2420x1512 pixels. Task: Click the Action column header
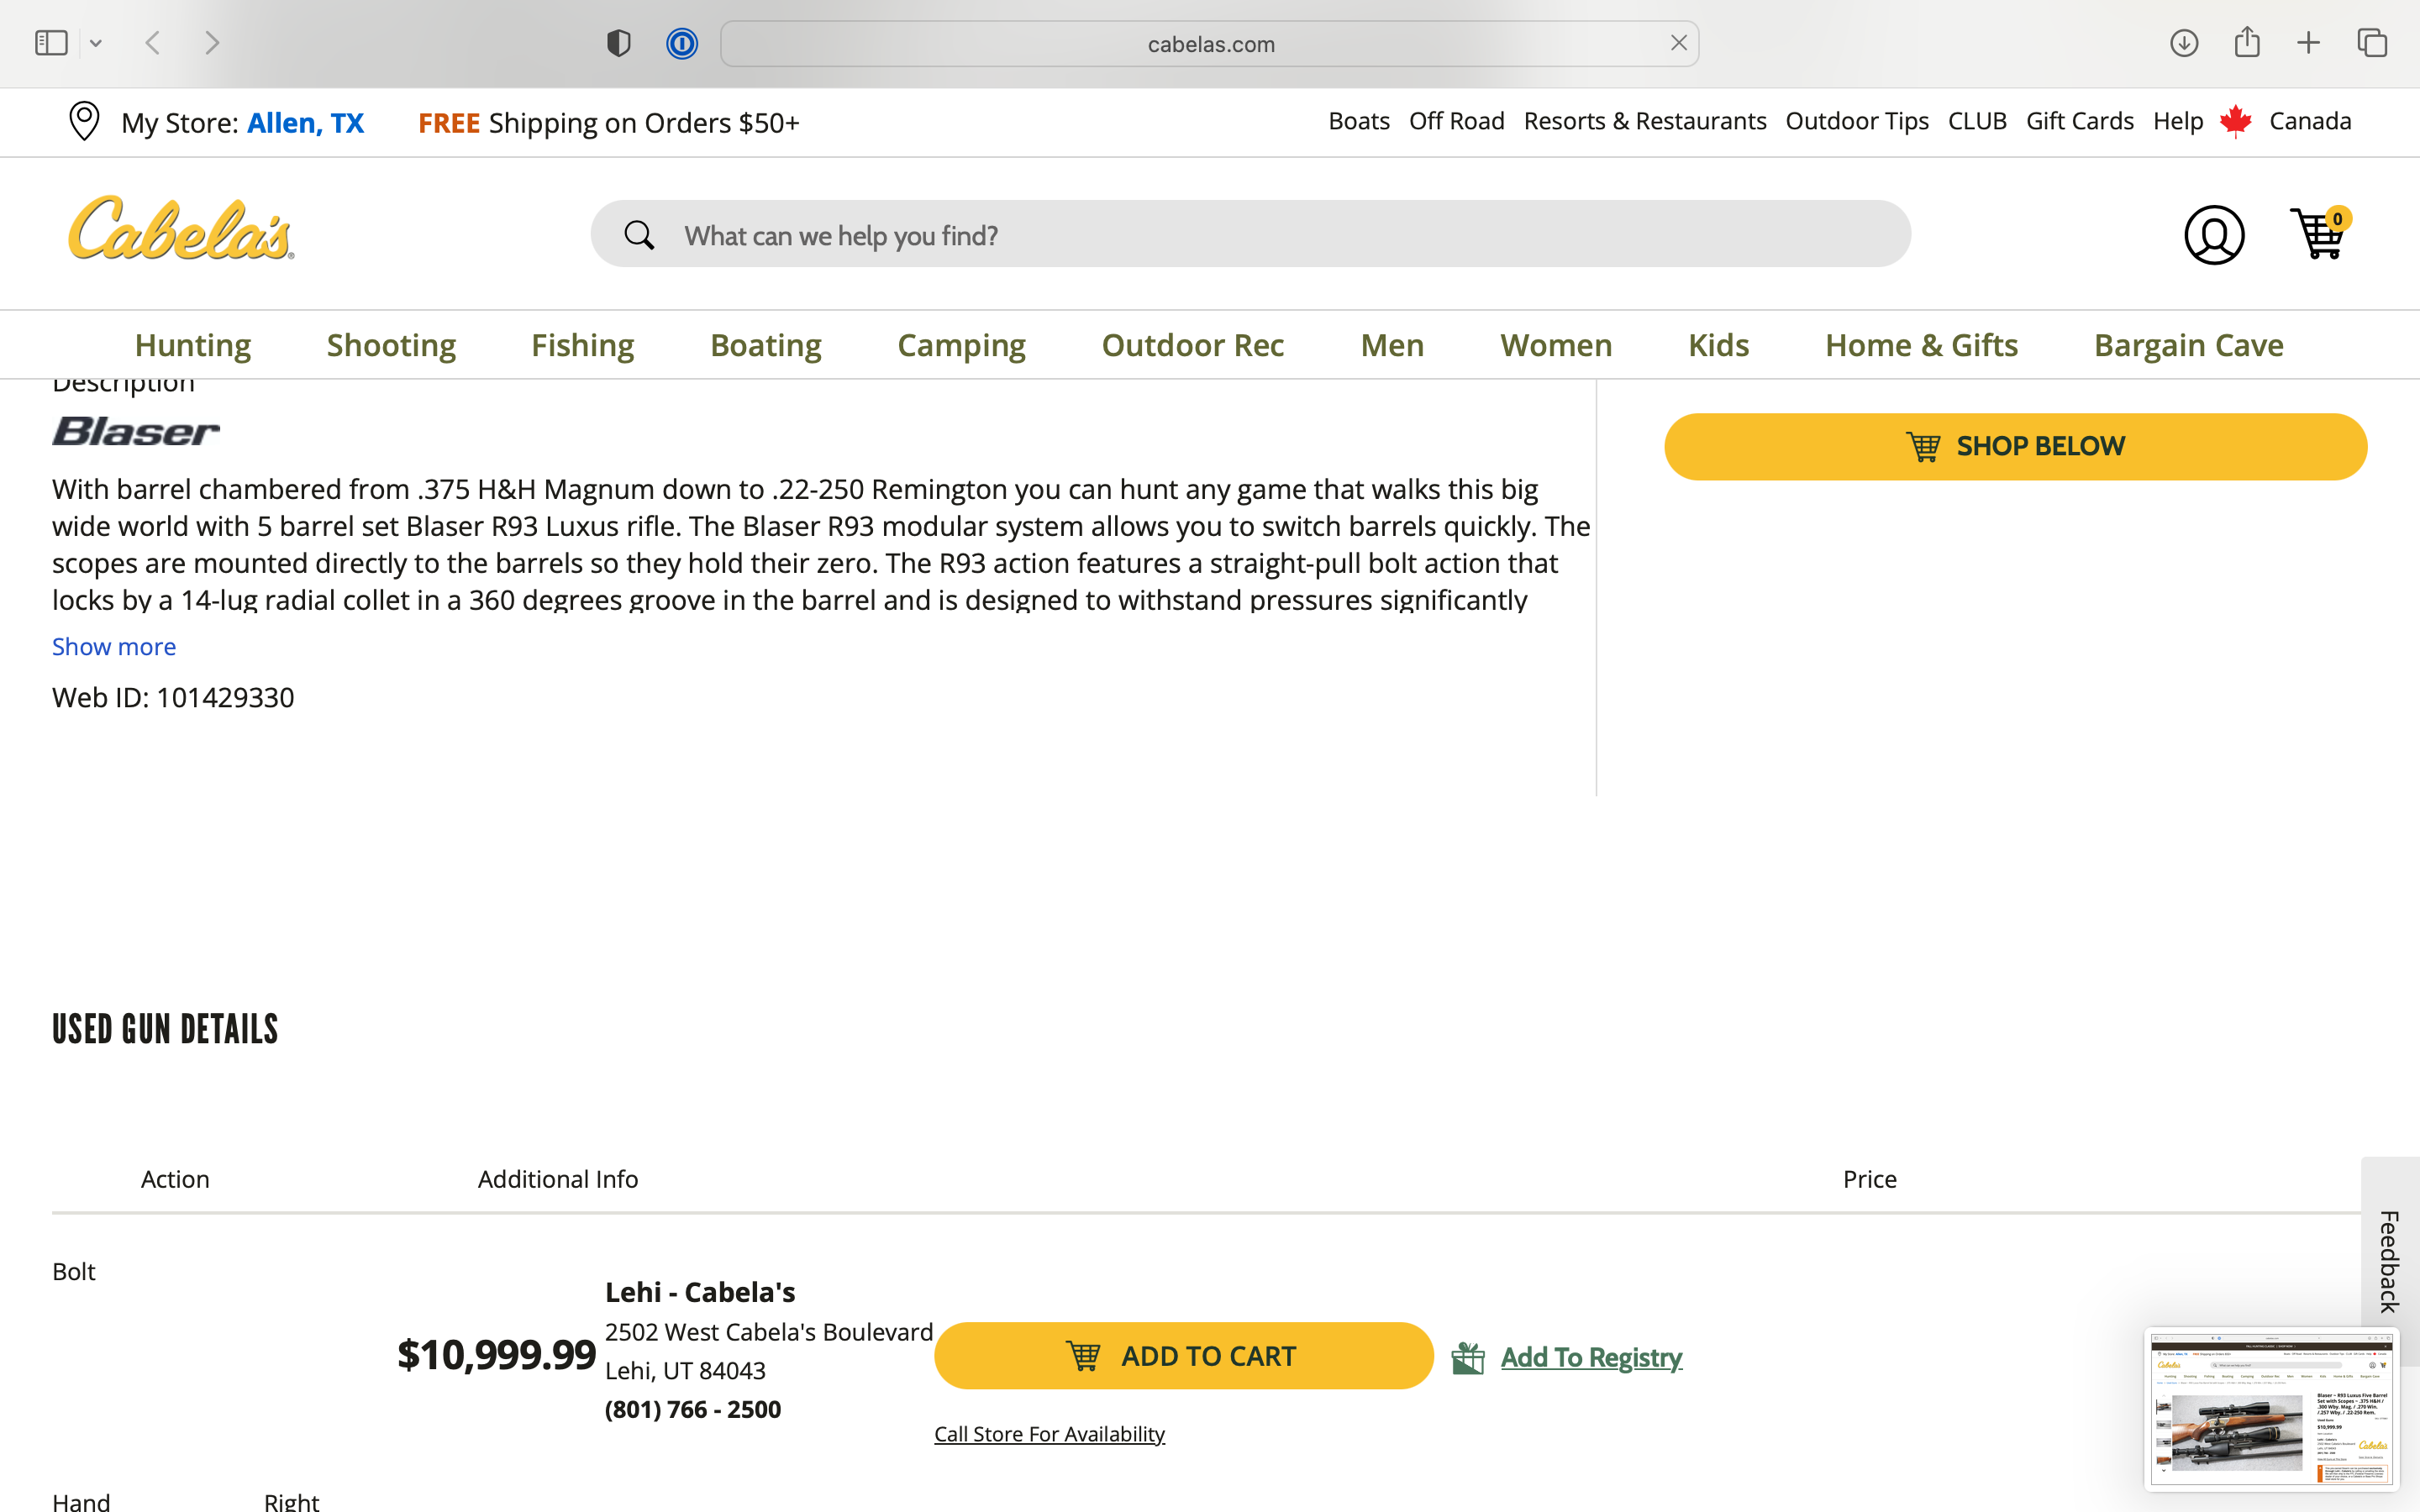pyautogui.click(x=175, y=1180)
